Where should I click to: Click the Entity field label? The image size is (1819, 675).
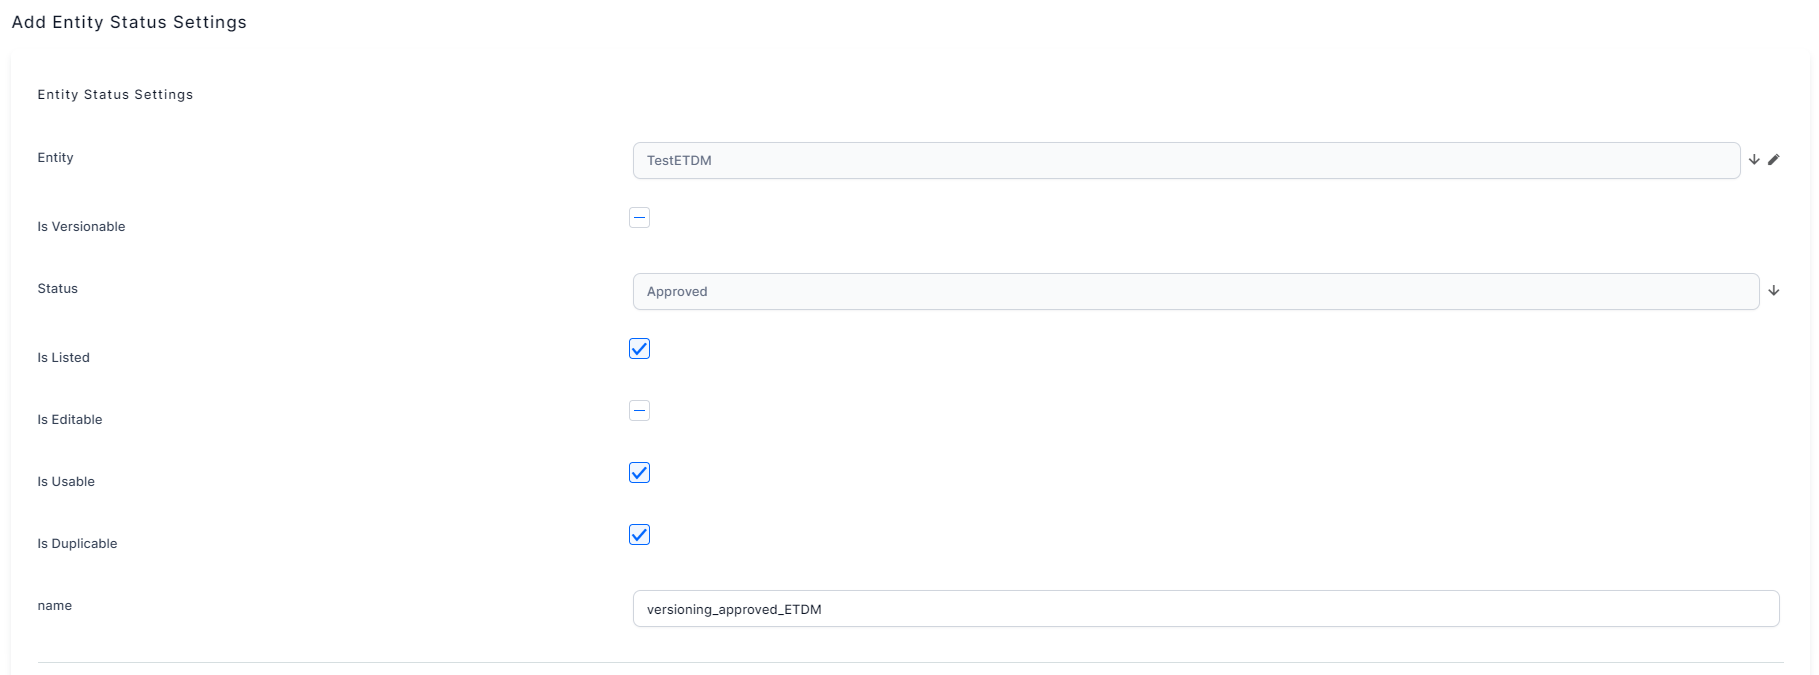tap(56, 158)
